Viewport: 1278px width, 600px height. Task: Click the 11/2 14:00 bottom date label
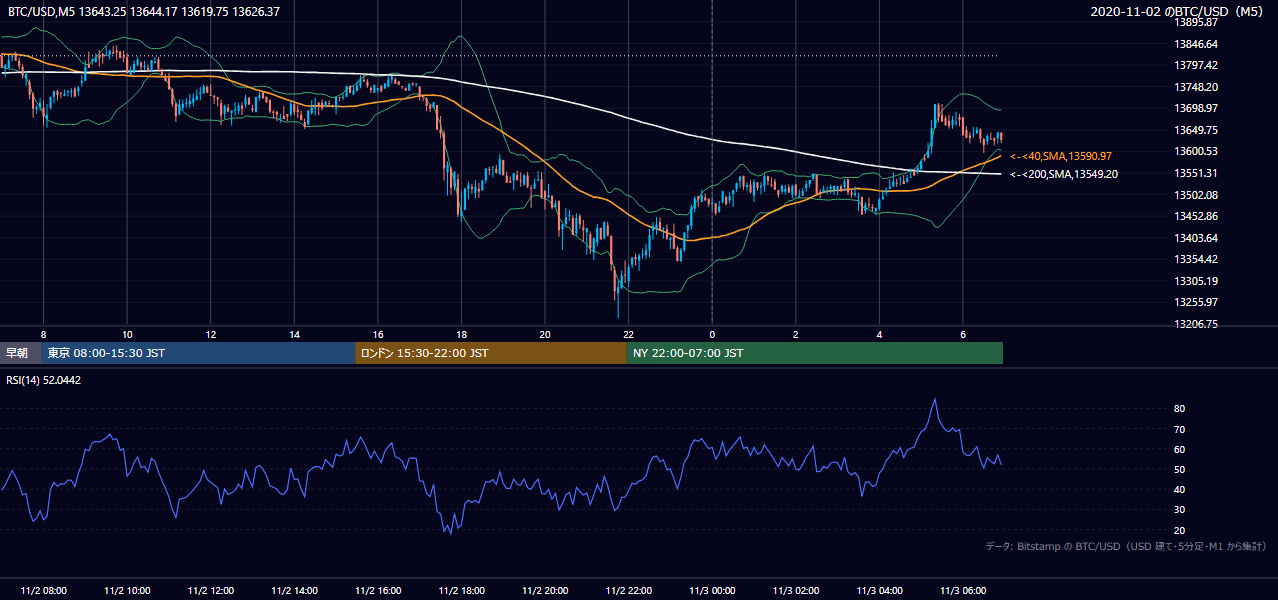pos(294,590)
